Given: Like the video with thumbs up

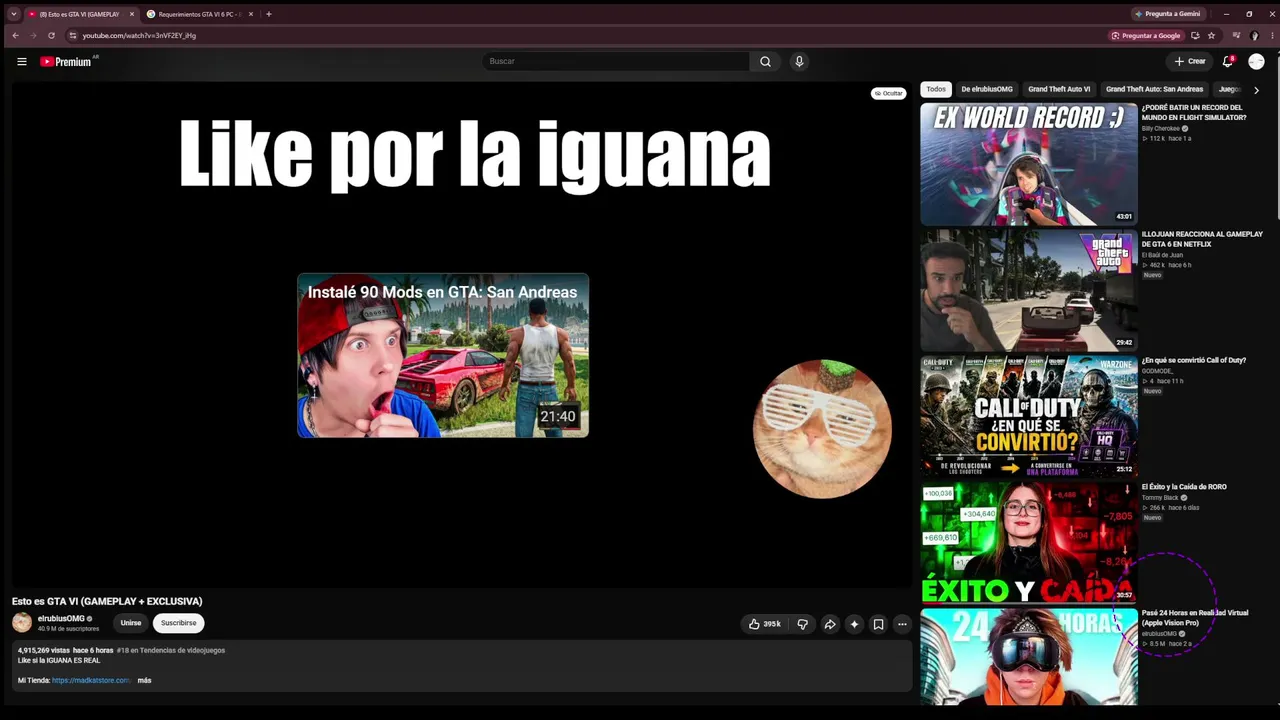Looking at the screenshot, I should click(764, 624).
